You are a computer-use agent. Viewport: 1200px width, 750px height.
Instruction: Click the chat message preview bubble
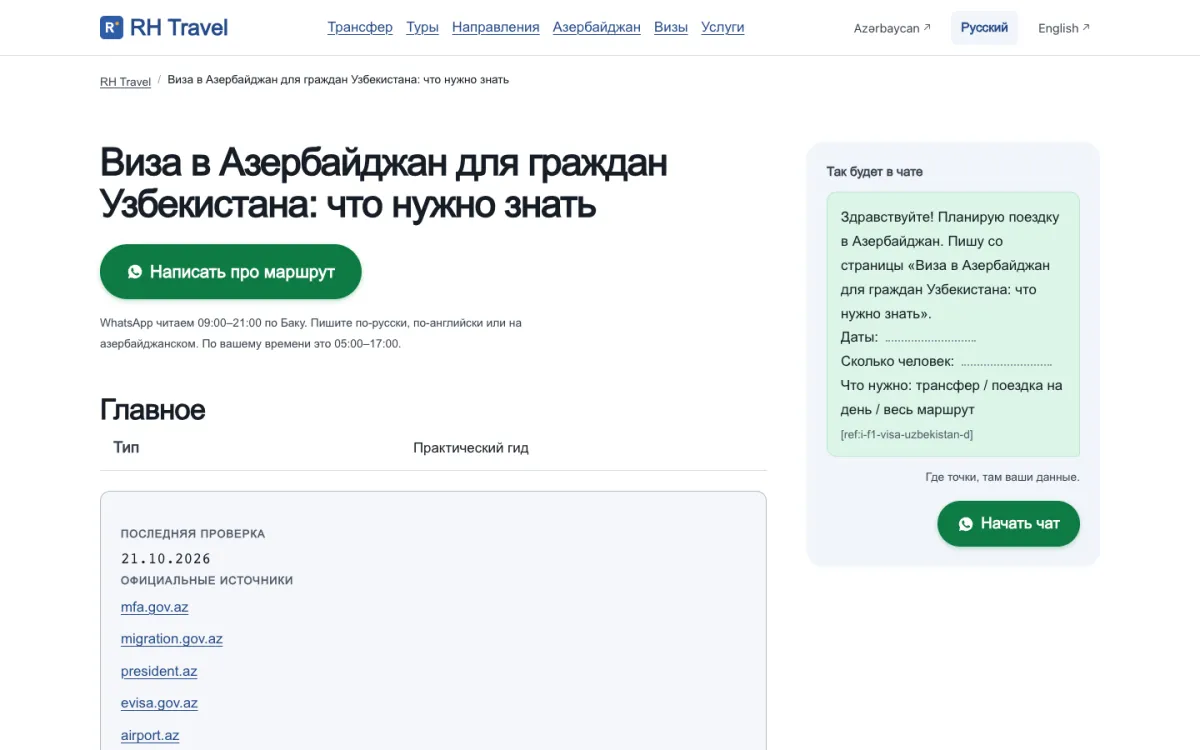(x=953, y=324)
